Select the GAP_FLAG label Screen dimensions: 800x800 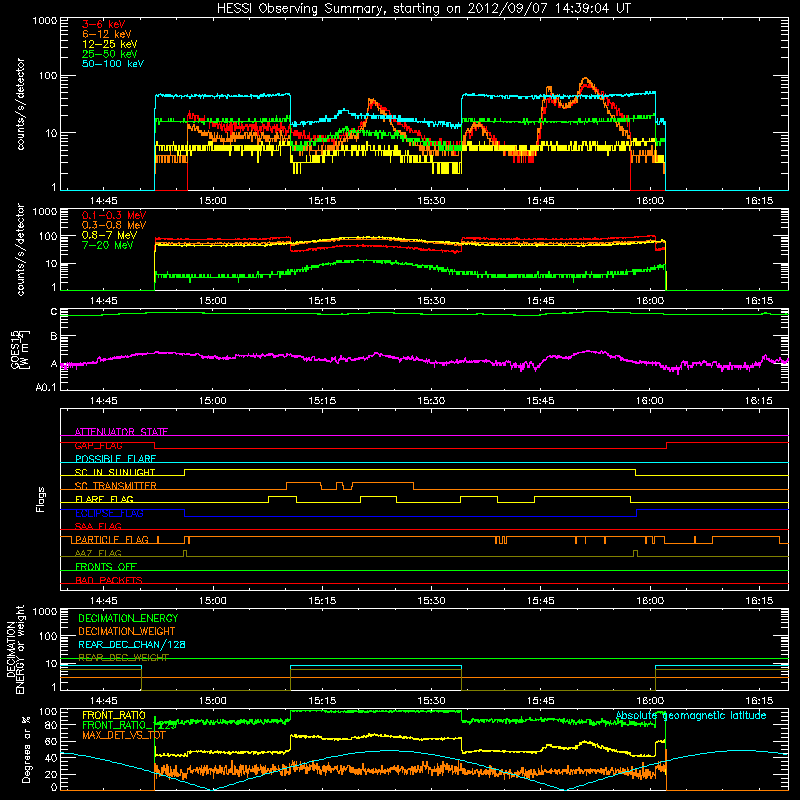tap(98, 445)
